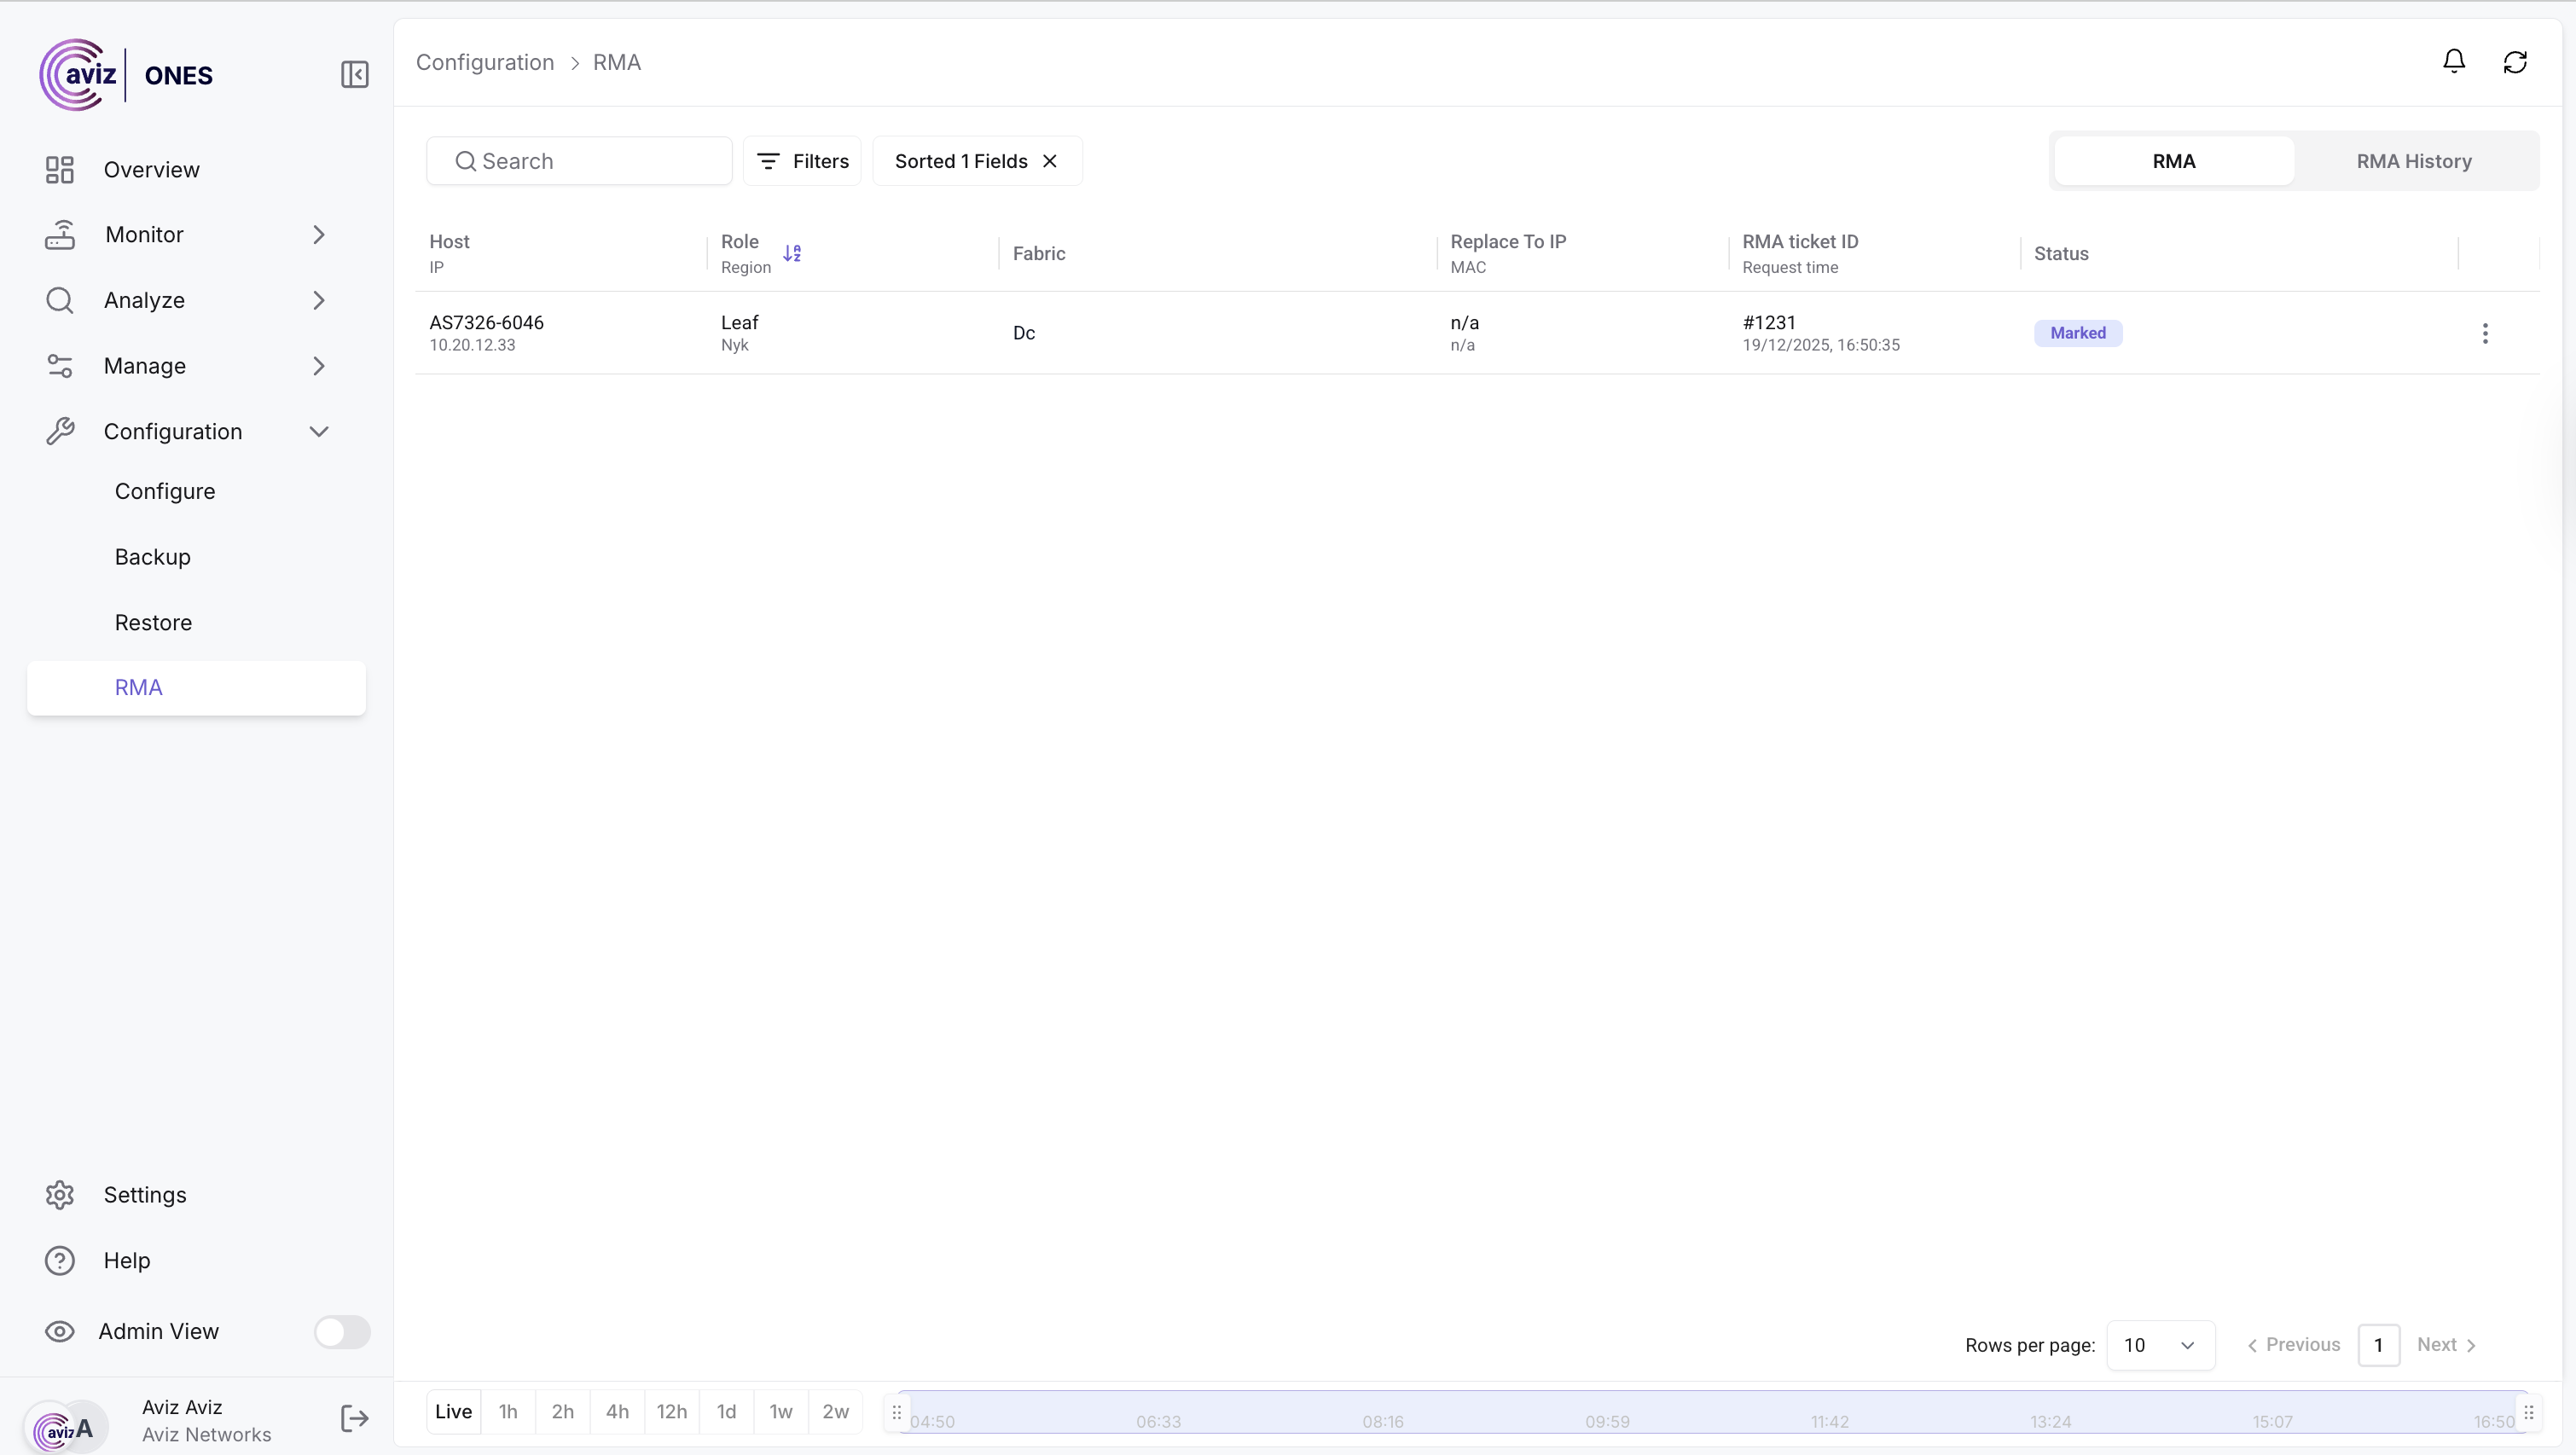Collapse the sidebar panel icon

[x=354, y=75]
